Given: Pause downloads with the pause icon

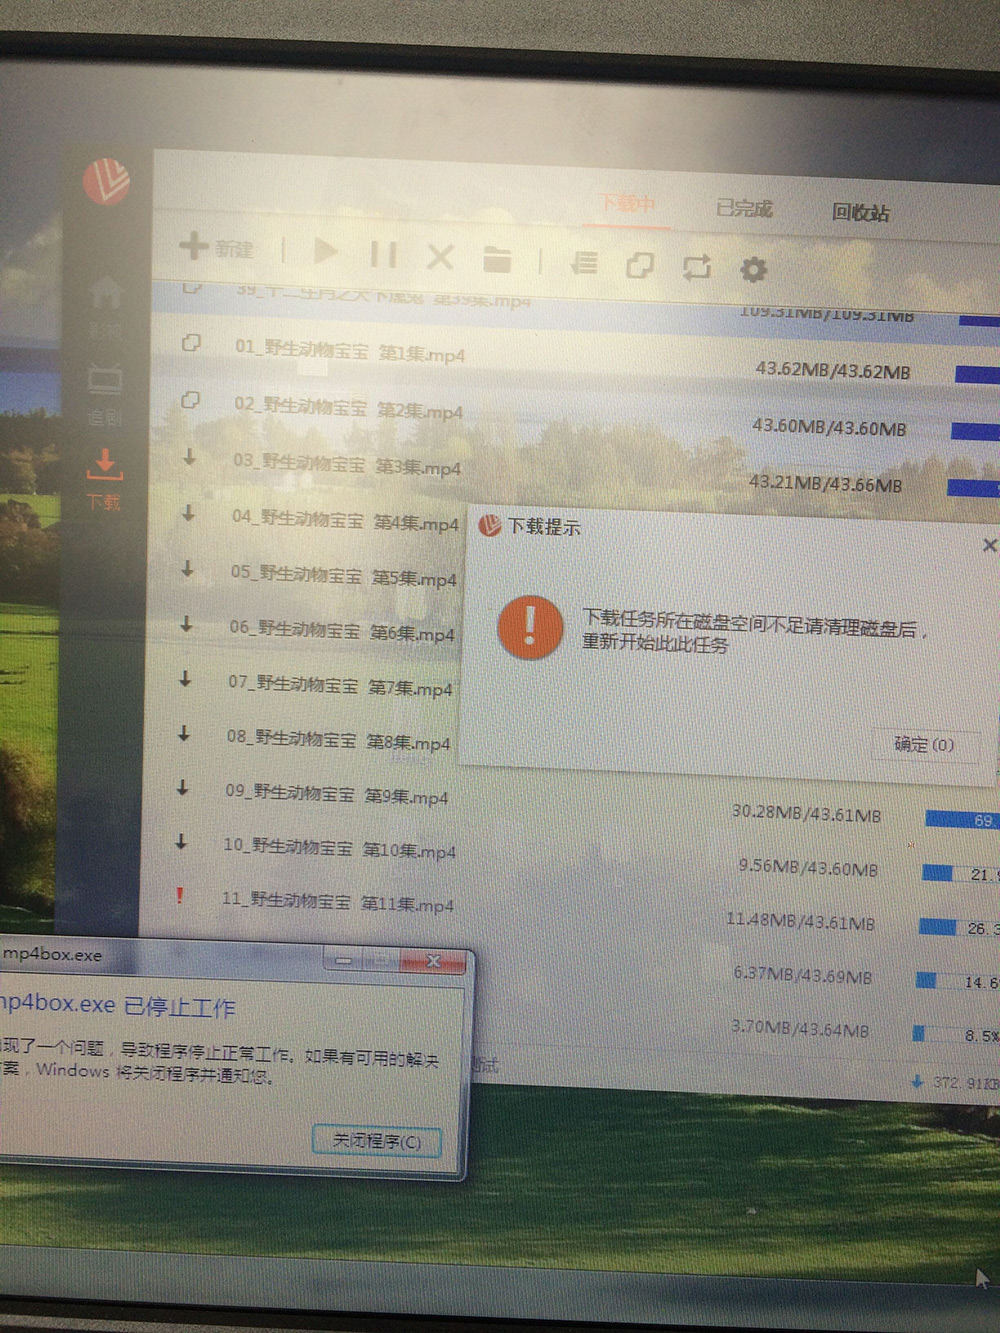Looking at the screenshot, I should 383,255.
